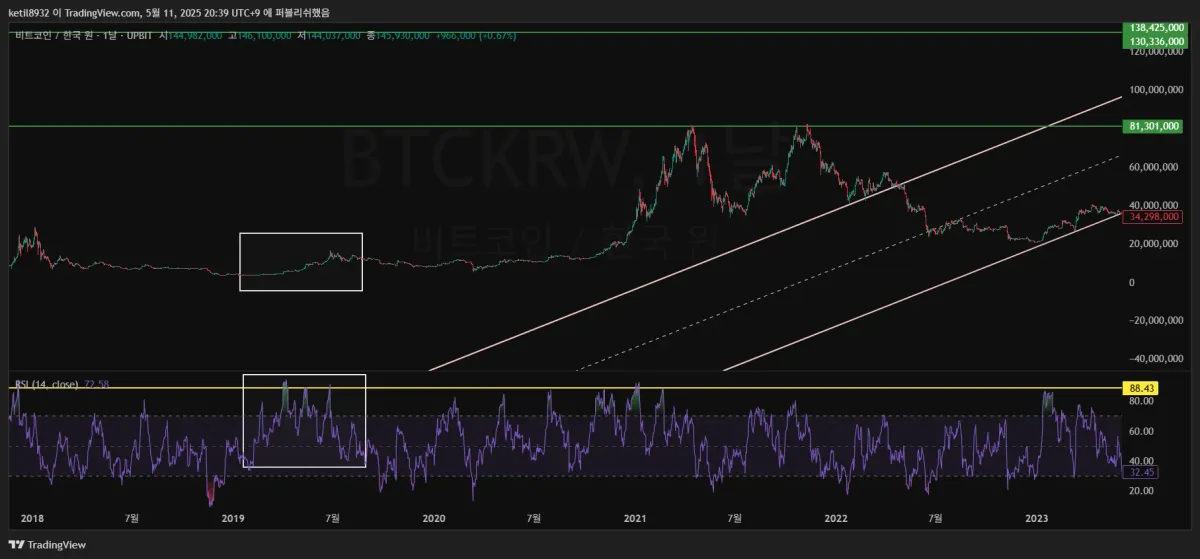Select the red 34,298,000 current price label
Screen dimensions: 1200x559
coord(1154,216)
